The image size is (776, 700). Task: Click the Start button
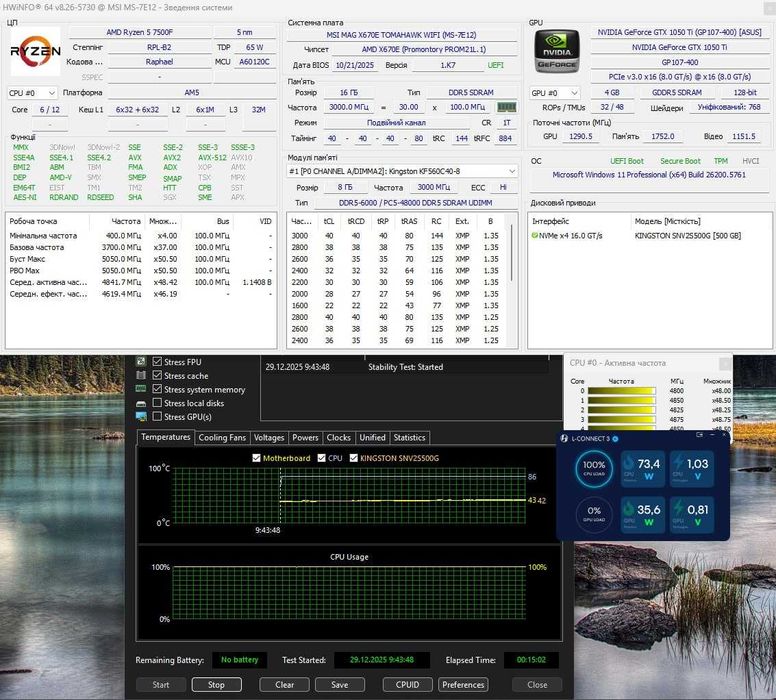point(161,685)
